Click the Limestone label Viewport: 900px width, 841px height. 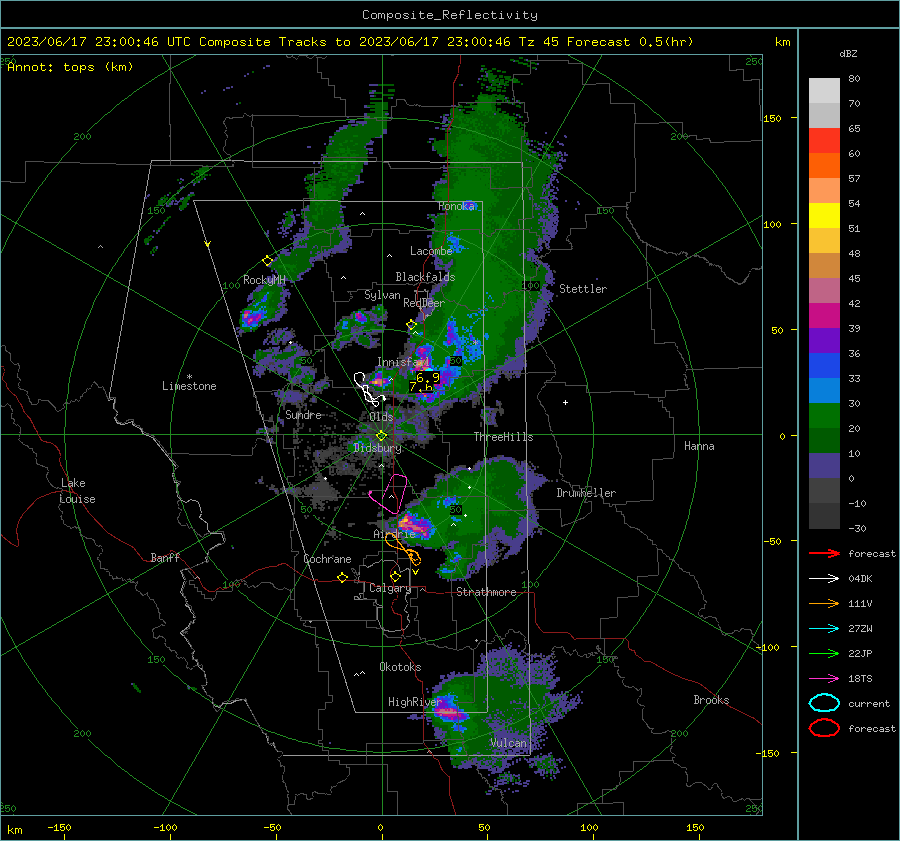(x=189, y=386)
